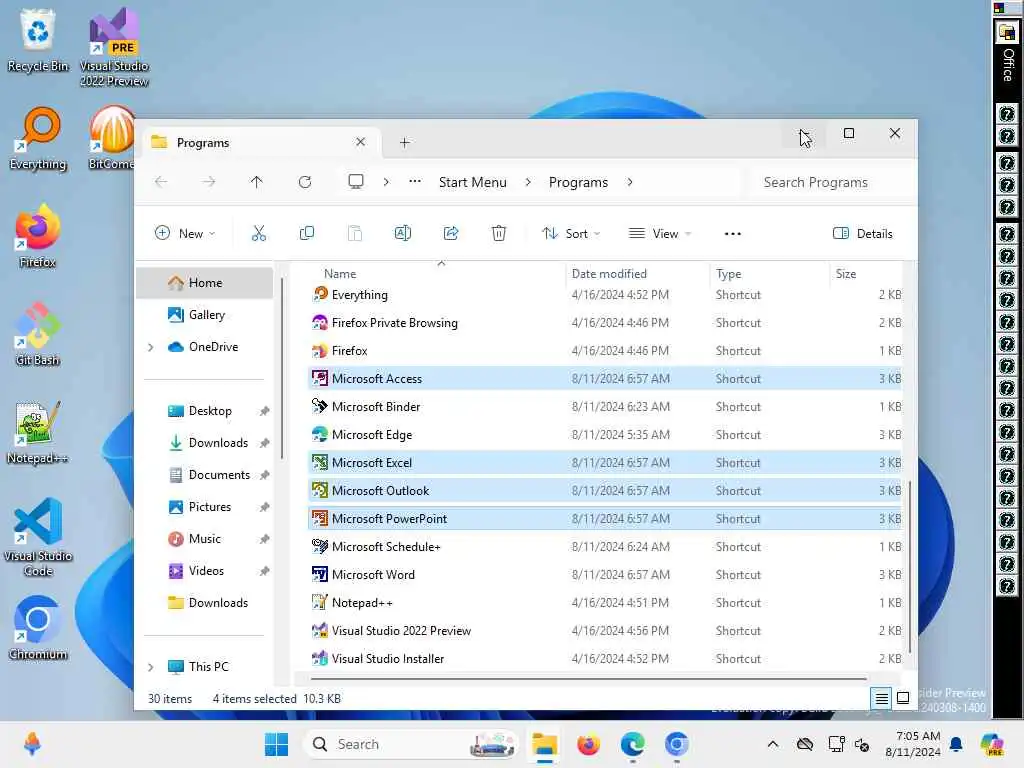Screen dimensions: 1024x768
Task: Go forward with the right arrow
Action: tap(208, 182)
